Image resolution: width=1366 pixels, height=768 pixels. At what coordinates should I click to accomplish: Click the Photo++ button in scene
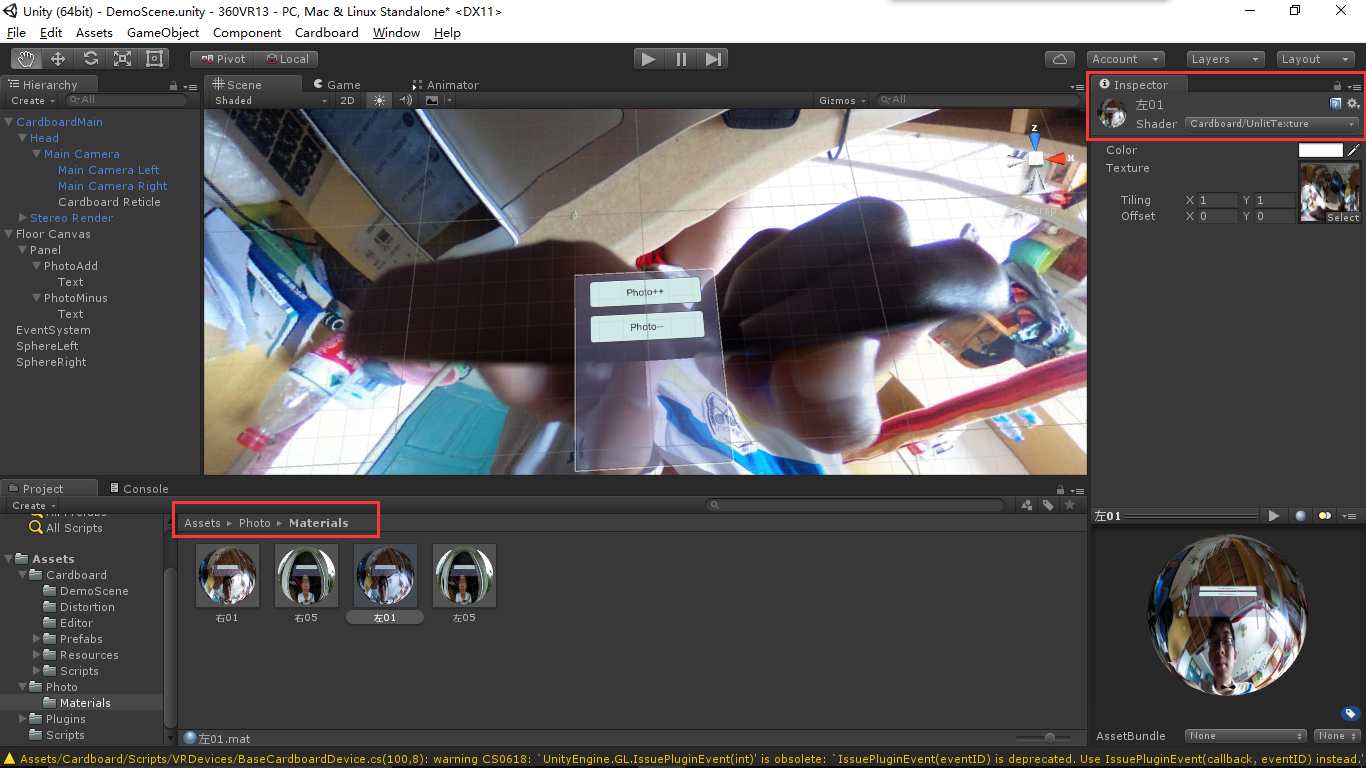[x=646, y=293]
